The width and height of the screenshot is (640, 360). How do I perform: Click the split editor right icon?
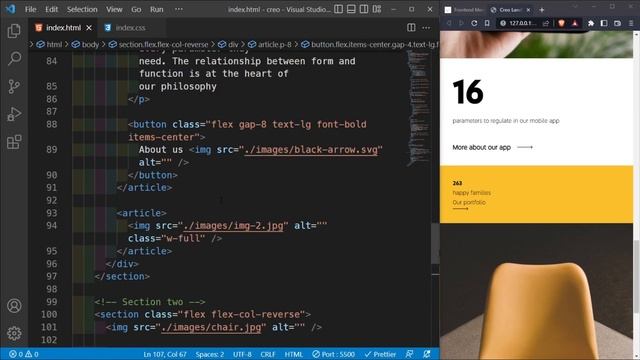(x=411, y=28)
